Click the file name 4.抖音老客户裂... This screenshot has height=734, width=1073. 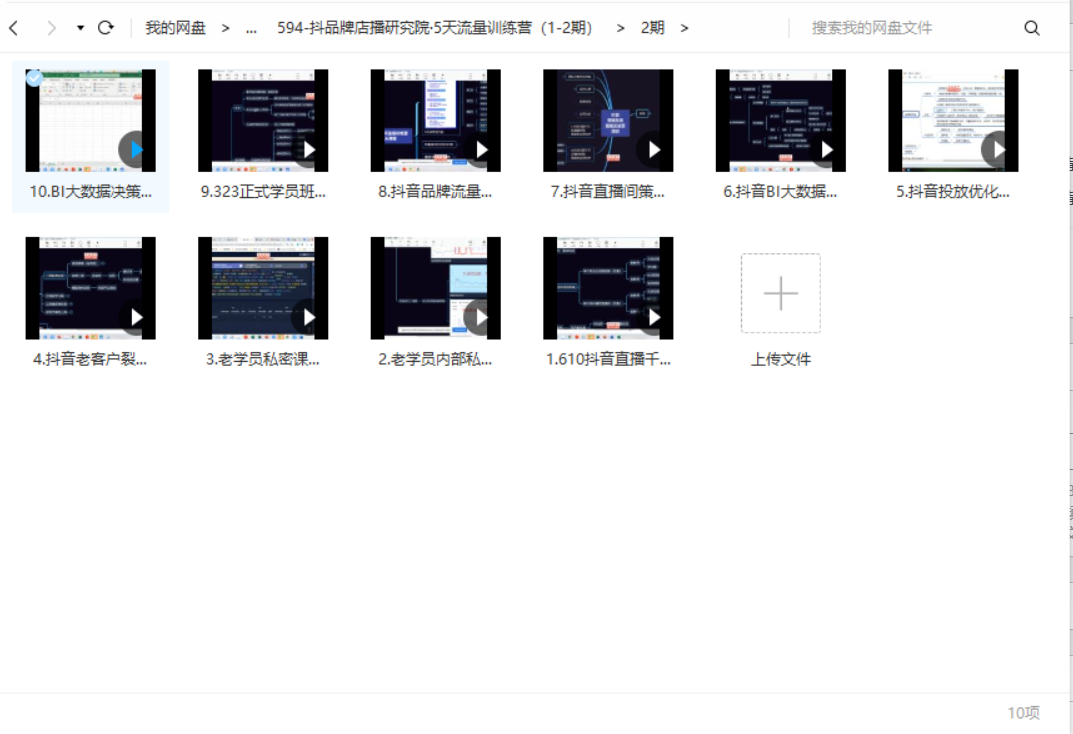[90, 359]
